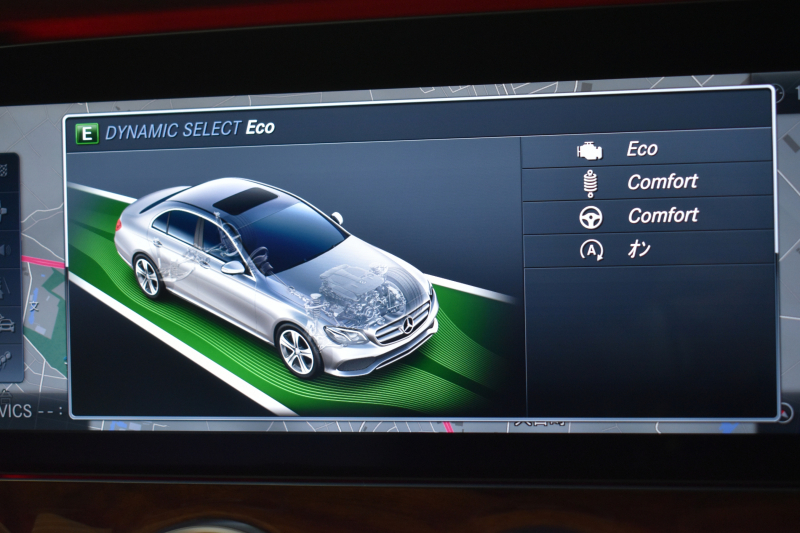Screen dimensions: 800x533
Task: Tap the speaker icon in left sidebar
Action: [x=4, y=249]
